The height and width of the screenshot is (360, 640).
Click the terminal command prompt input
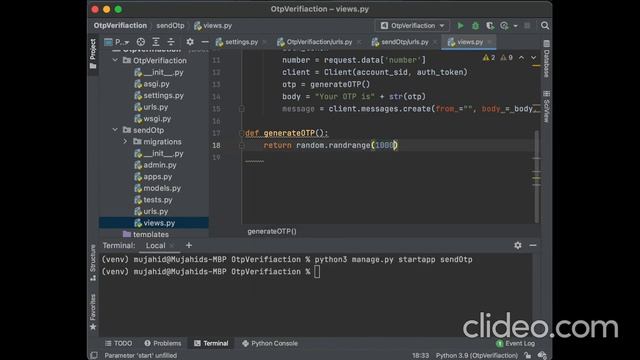(x=317, y=271)
